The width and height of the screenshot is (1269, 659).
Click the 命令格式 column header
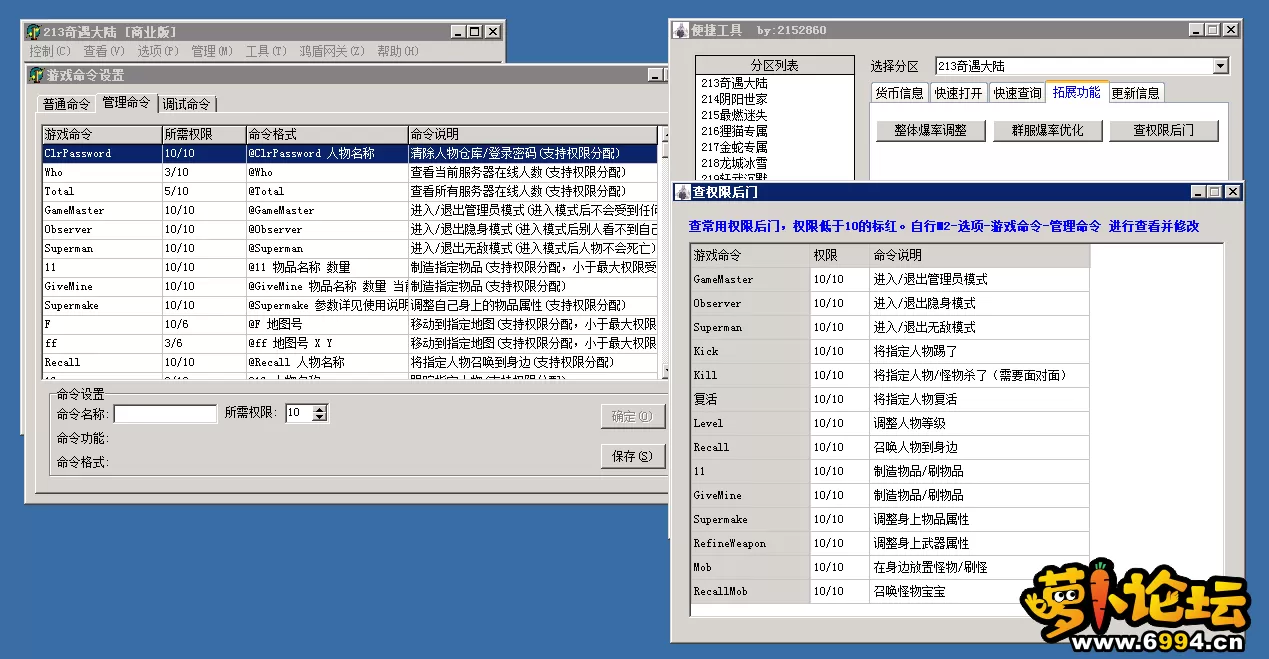coord(327,134)
